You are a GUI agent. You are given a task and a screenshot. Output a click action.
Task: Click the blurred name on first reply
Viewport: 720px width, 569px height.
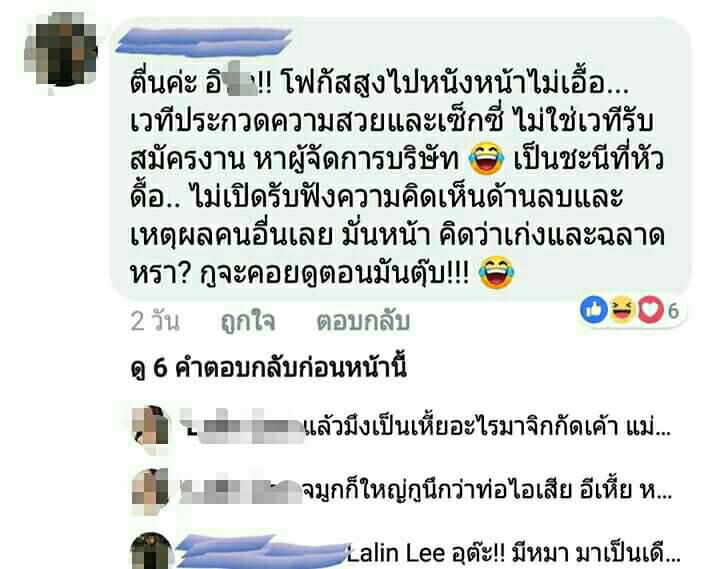pos(242,427)
